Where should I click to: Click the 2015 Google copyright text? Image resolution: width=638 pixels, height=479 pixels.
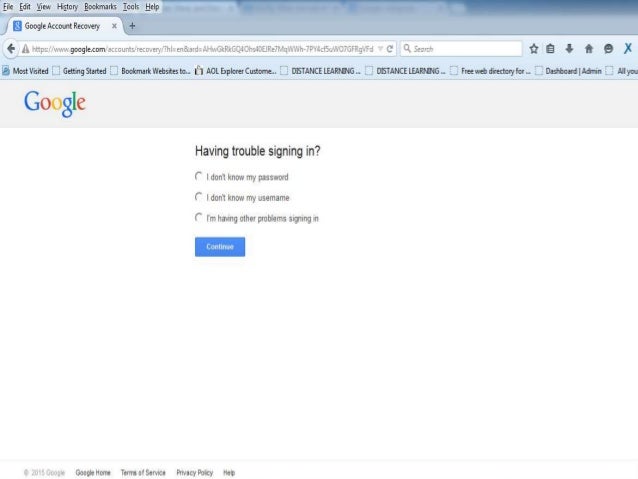tap(44, 472)
